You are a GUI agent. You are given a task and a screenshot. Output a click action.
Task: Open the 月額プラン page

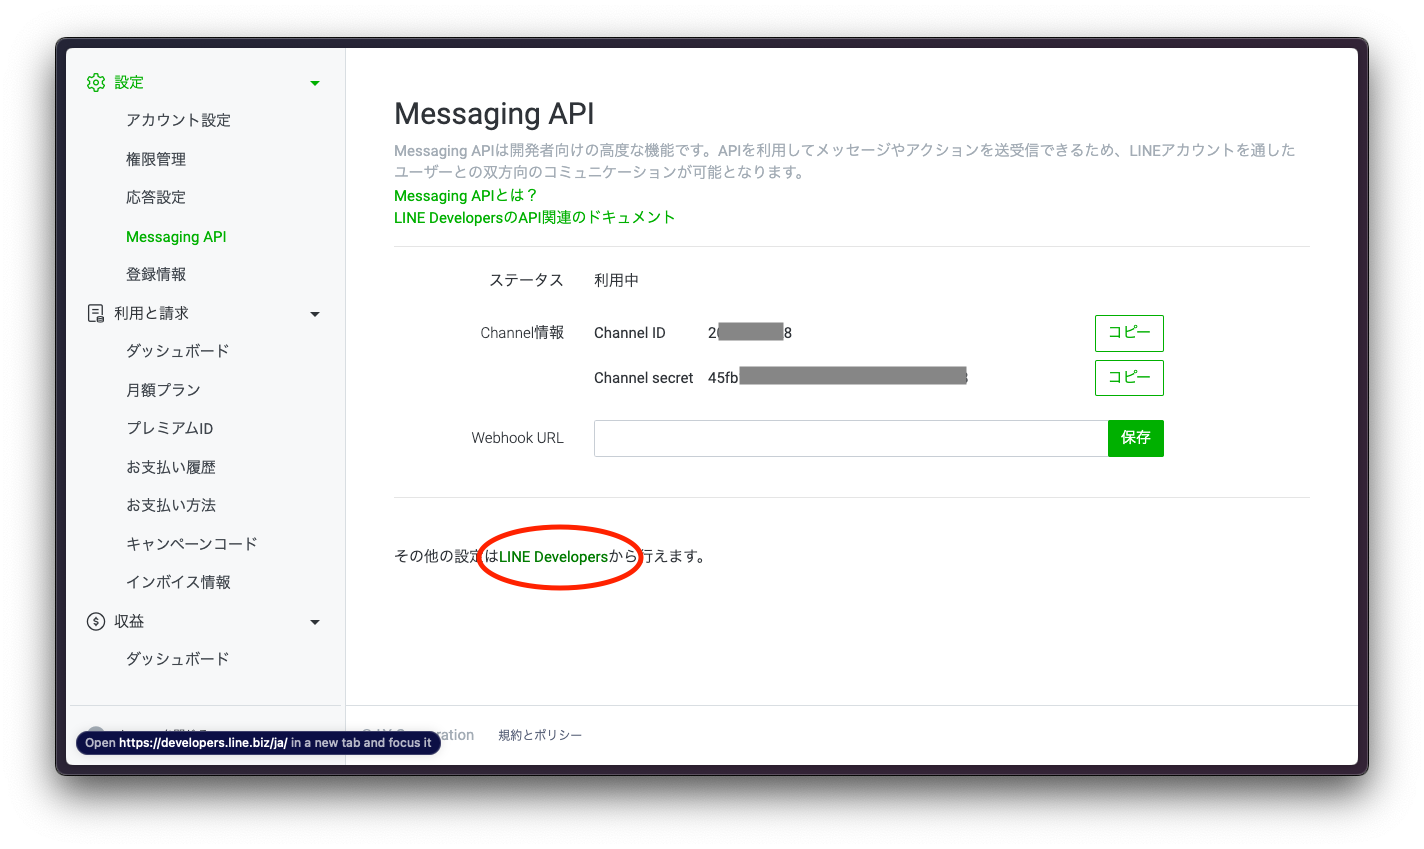(x=164, y=389)
